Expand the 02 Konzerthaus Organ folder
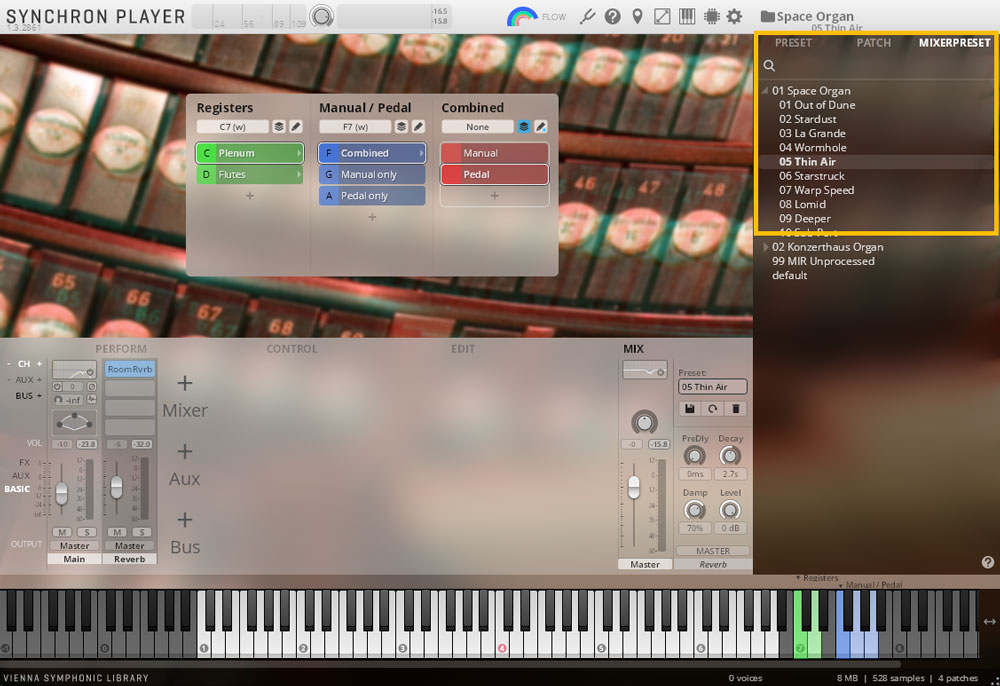 [766, 247]
